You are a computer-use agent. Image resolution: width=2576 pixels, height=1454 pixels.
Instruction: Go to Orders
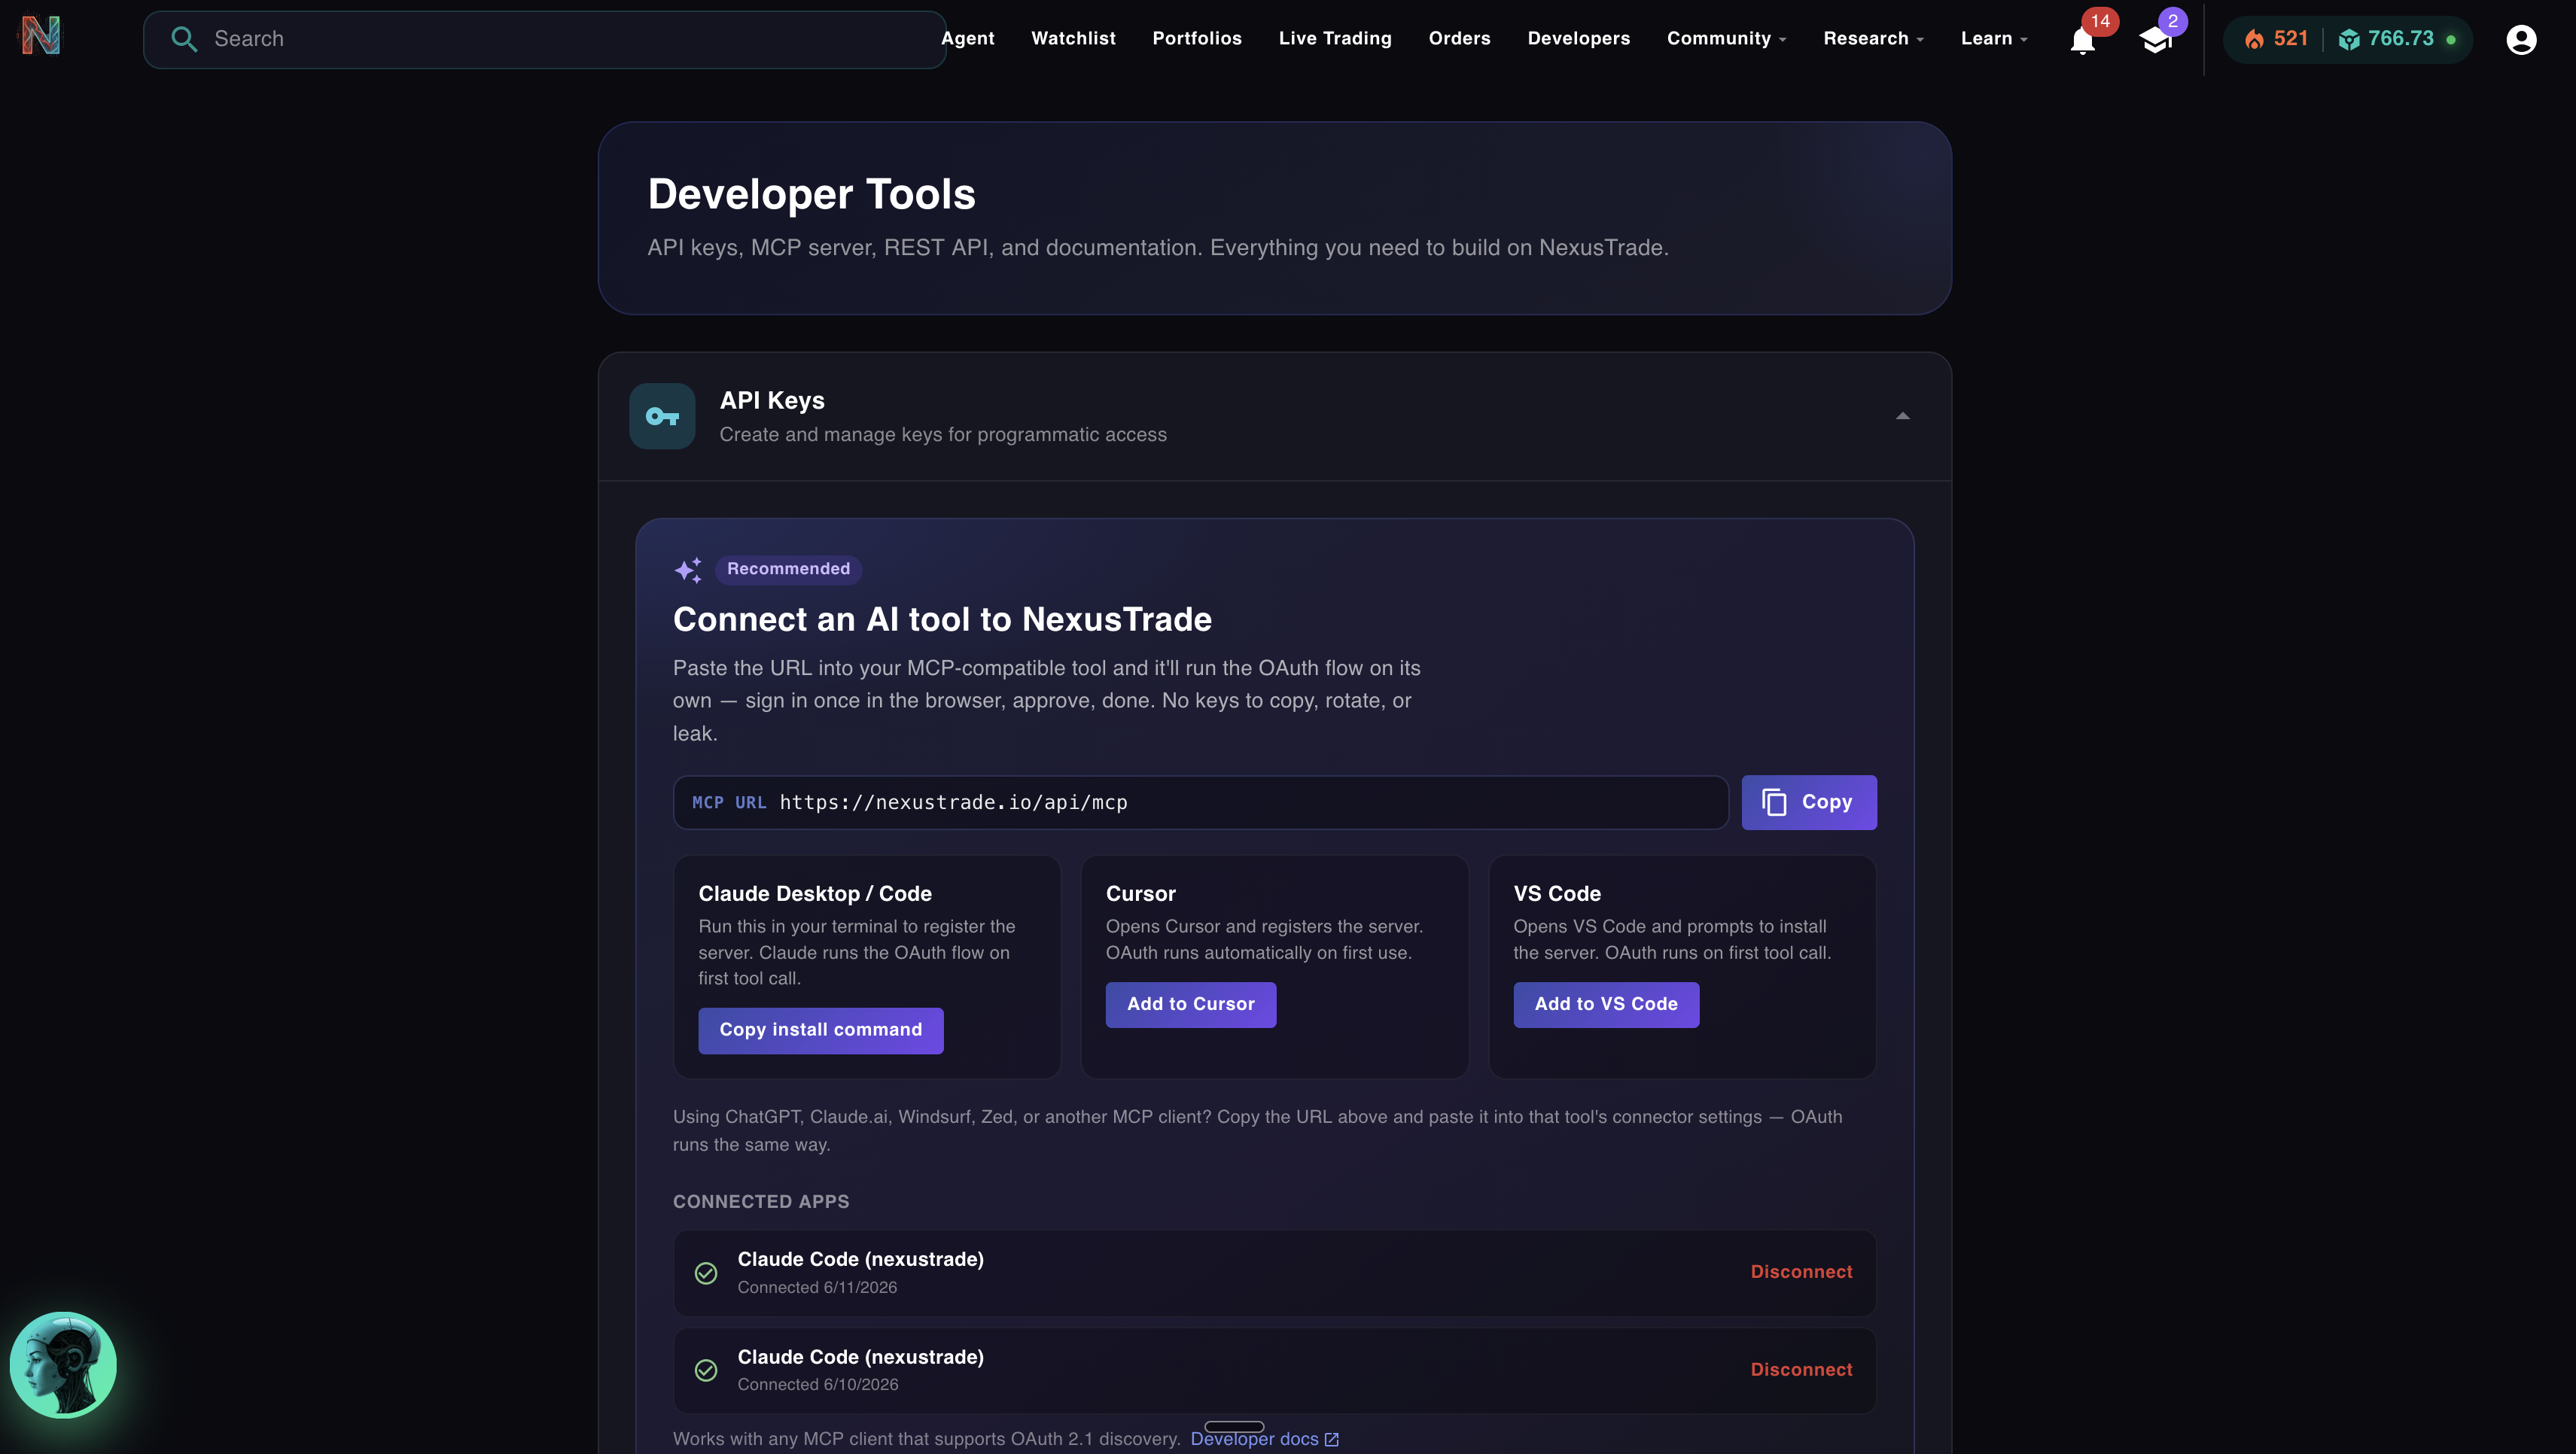click(1459, 38)
